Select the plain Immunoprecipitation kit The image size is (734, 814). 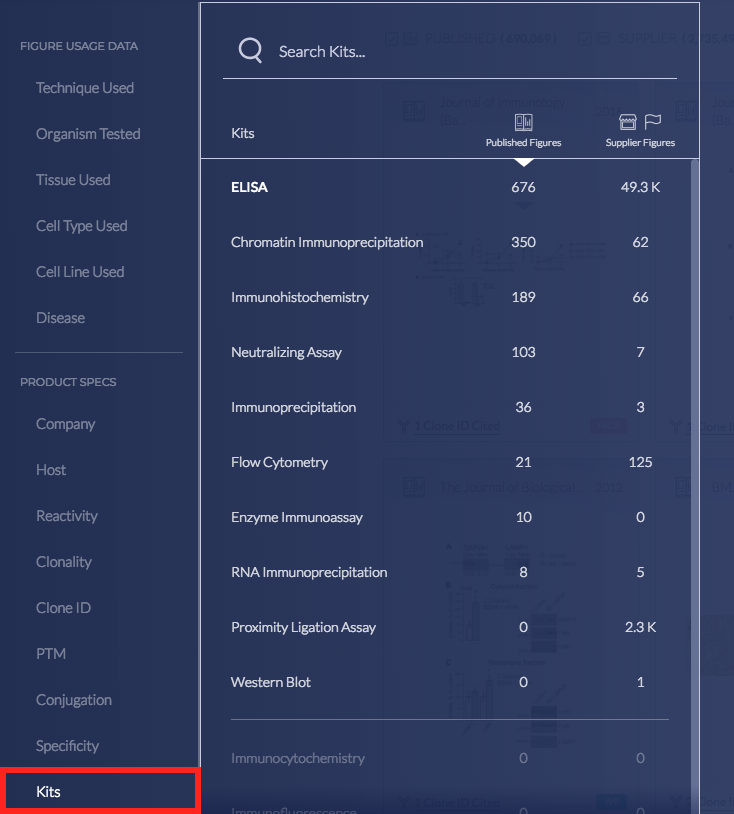point(450,407)
